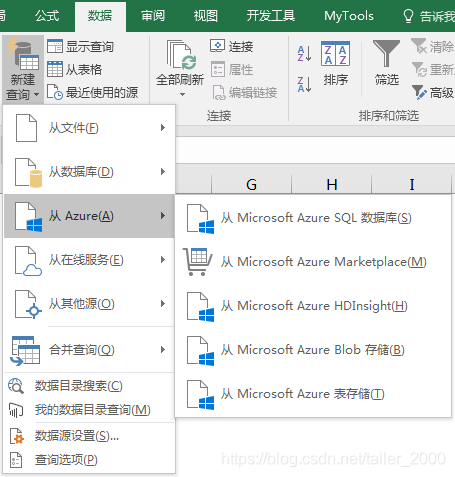Click the 数据源设置 gear document icon
The width and height of the screenshot is (455, 477).
[x=16, y=436]
